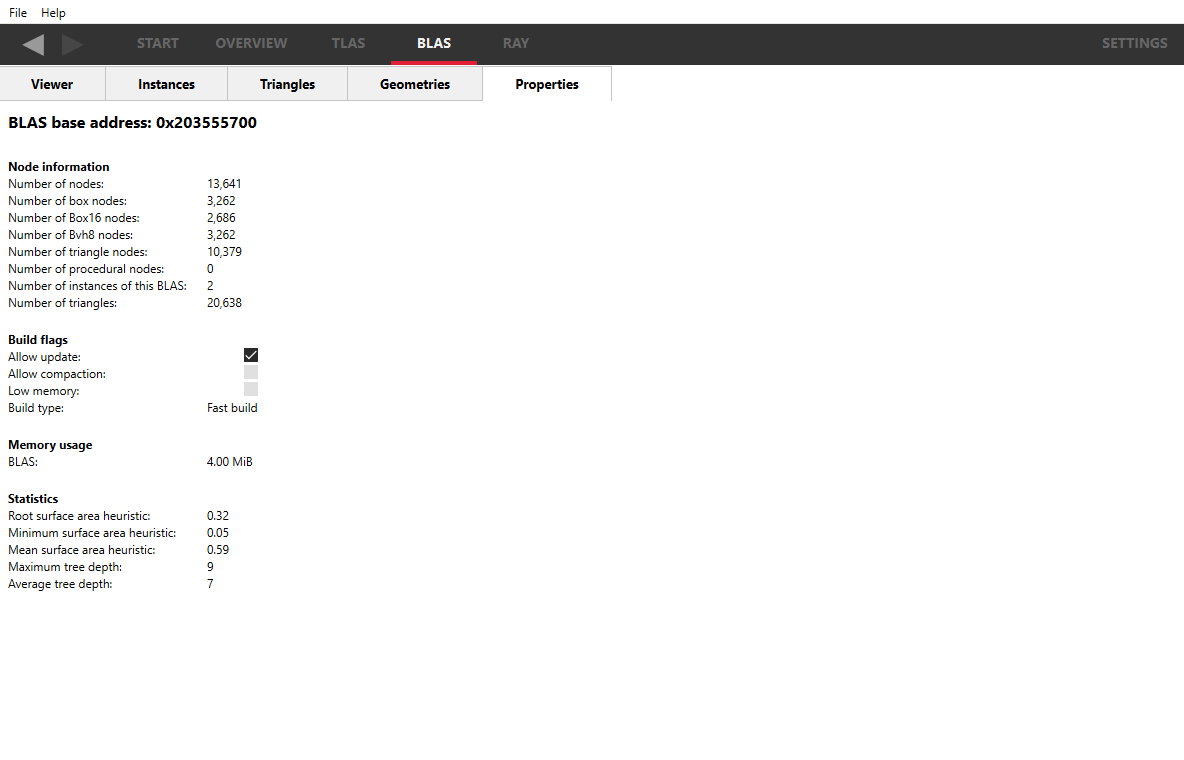Select the BLAS pane
Viewport: 1184px width, 760px height.
point(434,43)
